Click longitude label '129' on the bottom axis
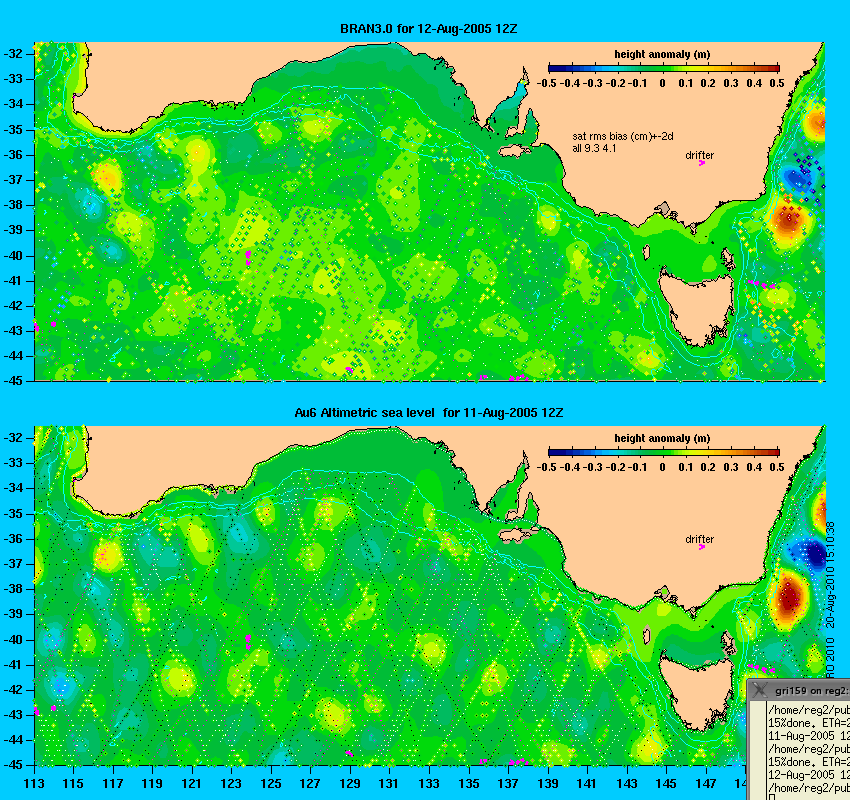This screenshot has width=850, height=800. coord(350,784)
